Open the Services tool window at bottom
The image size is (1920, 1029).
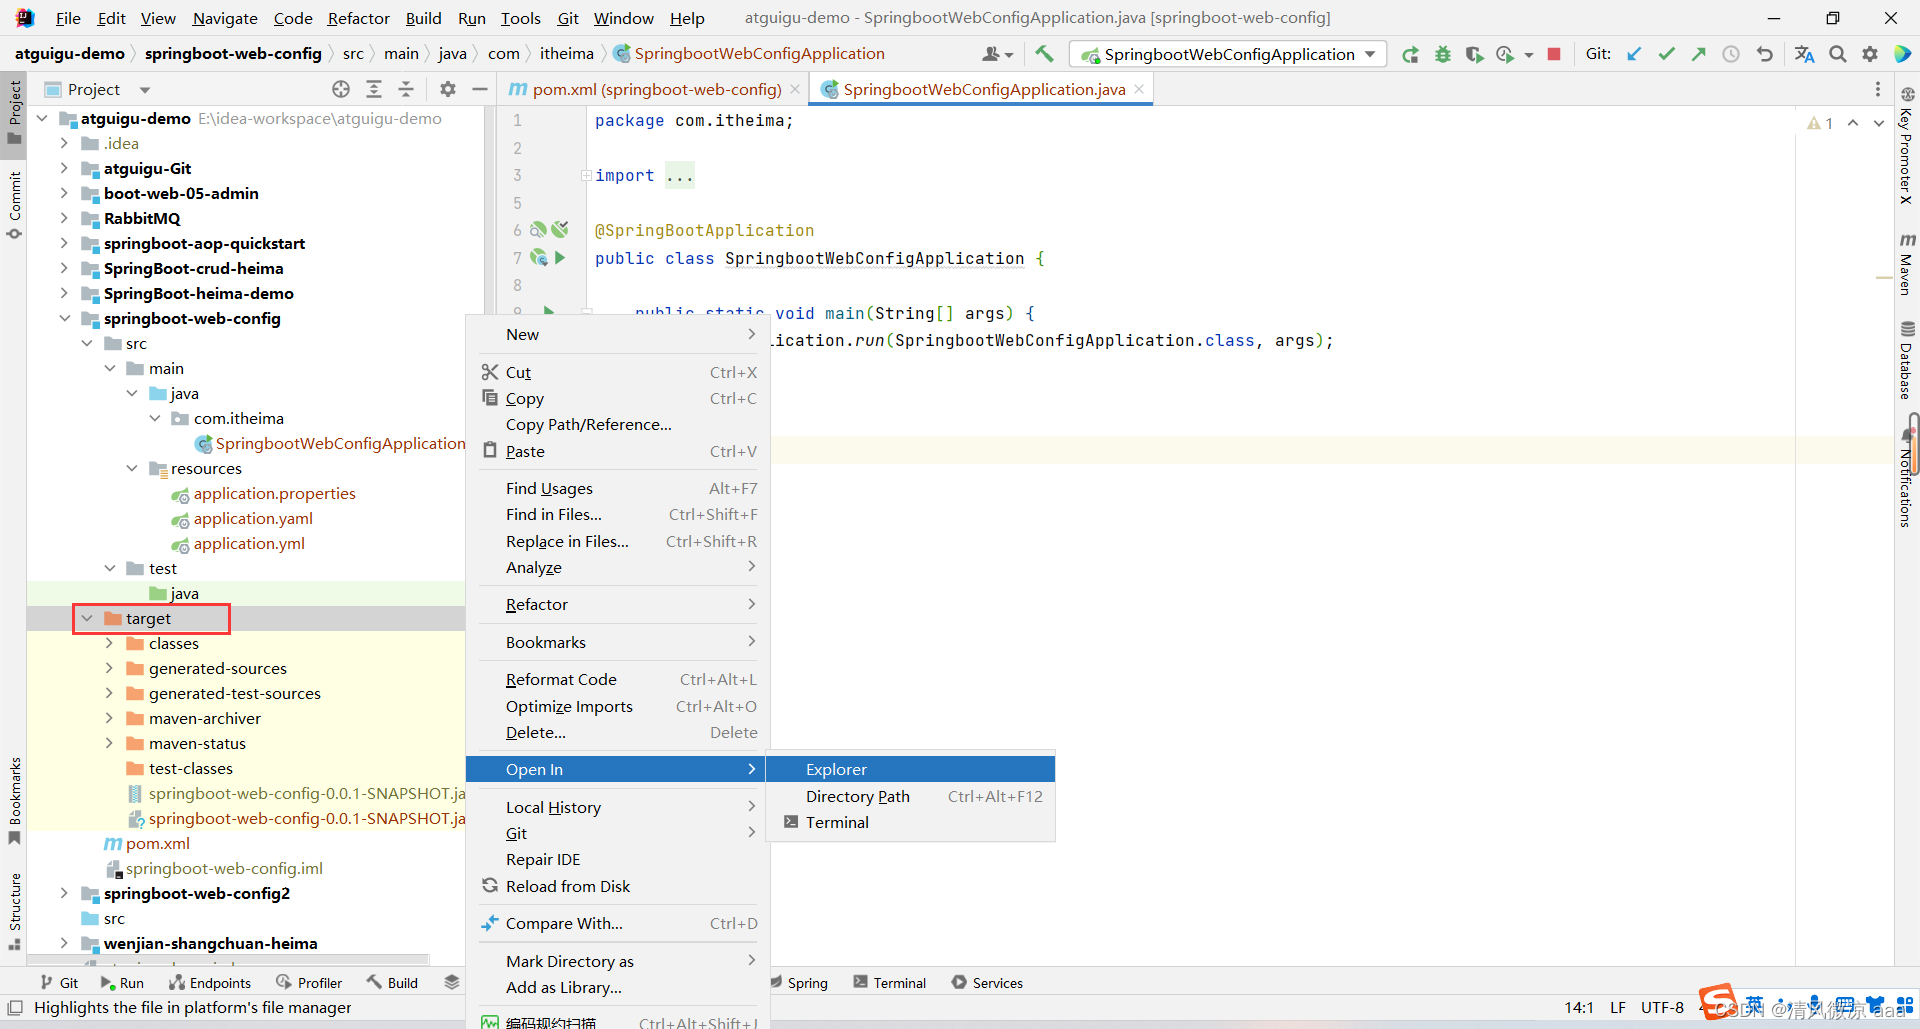pos(987,983)
